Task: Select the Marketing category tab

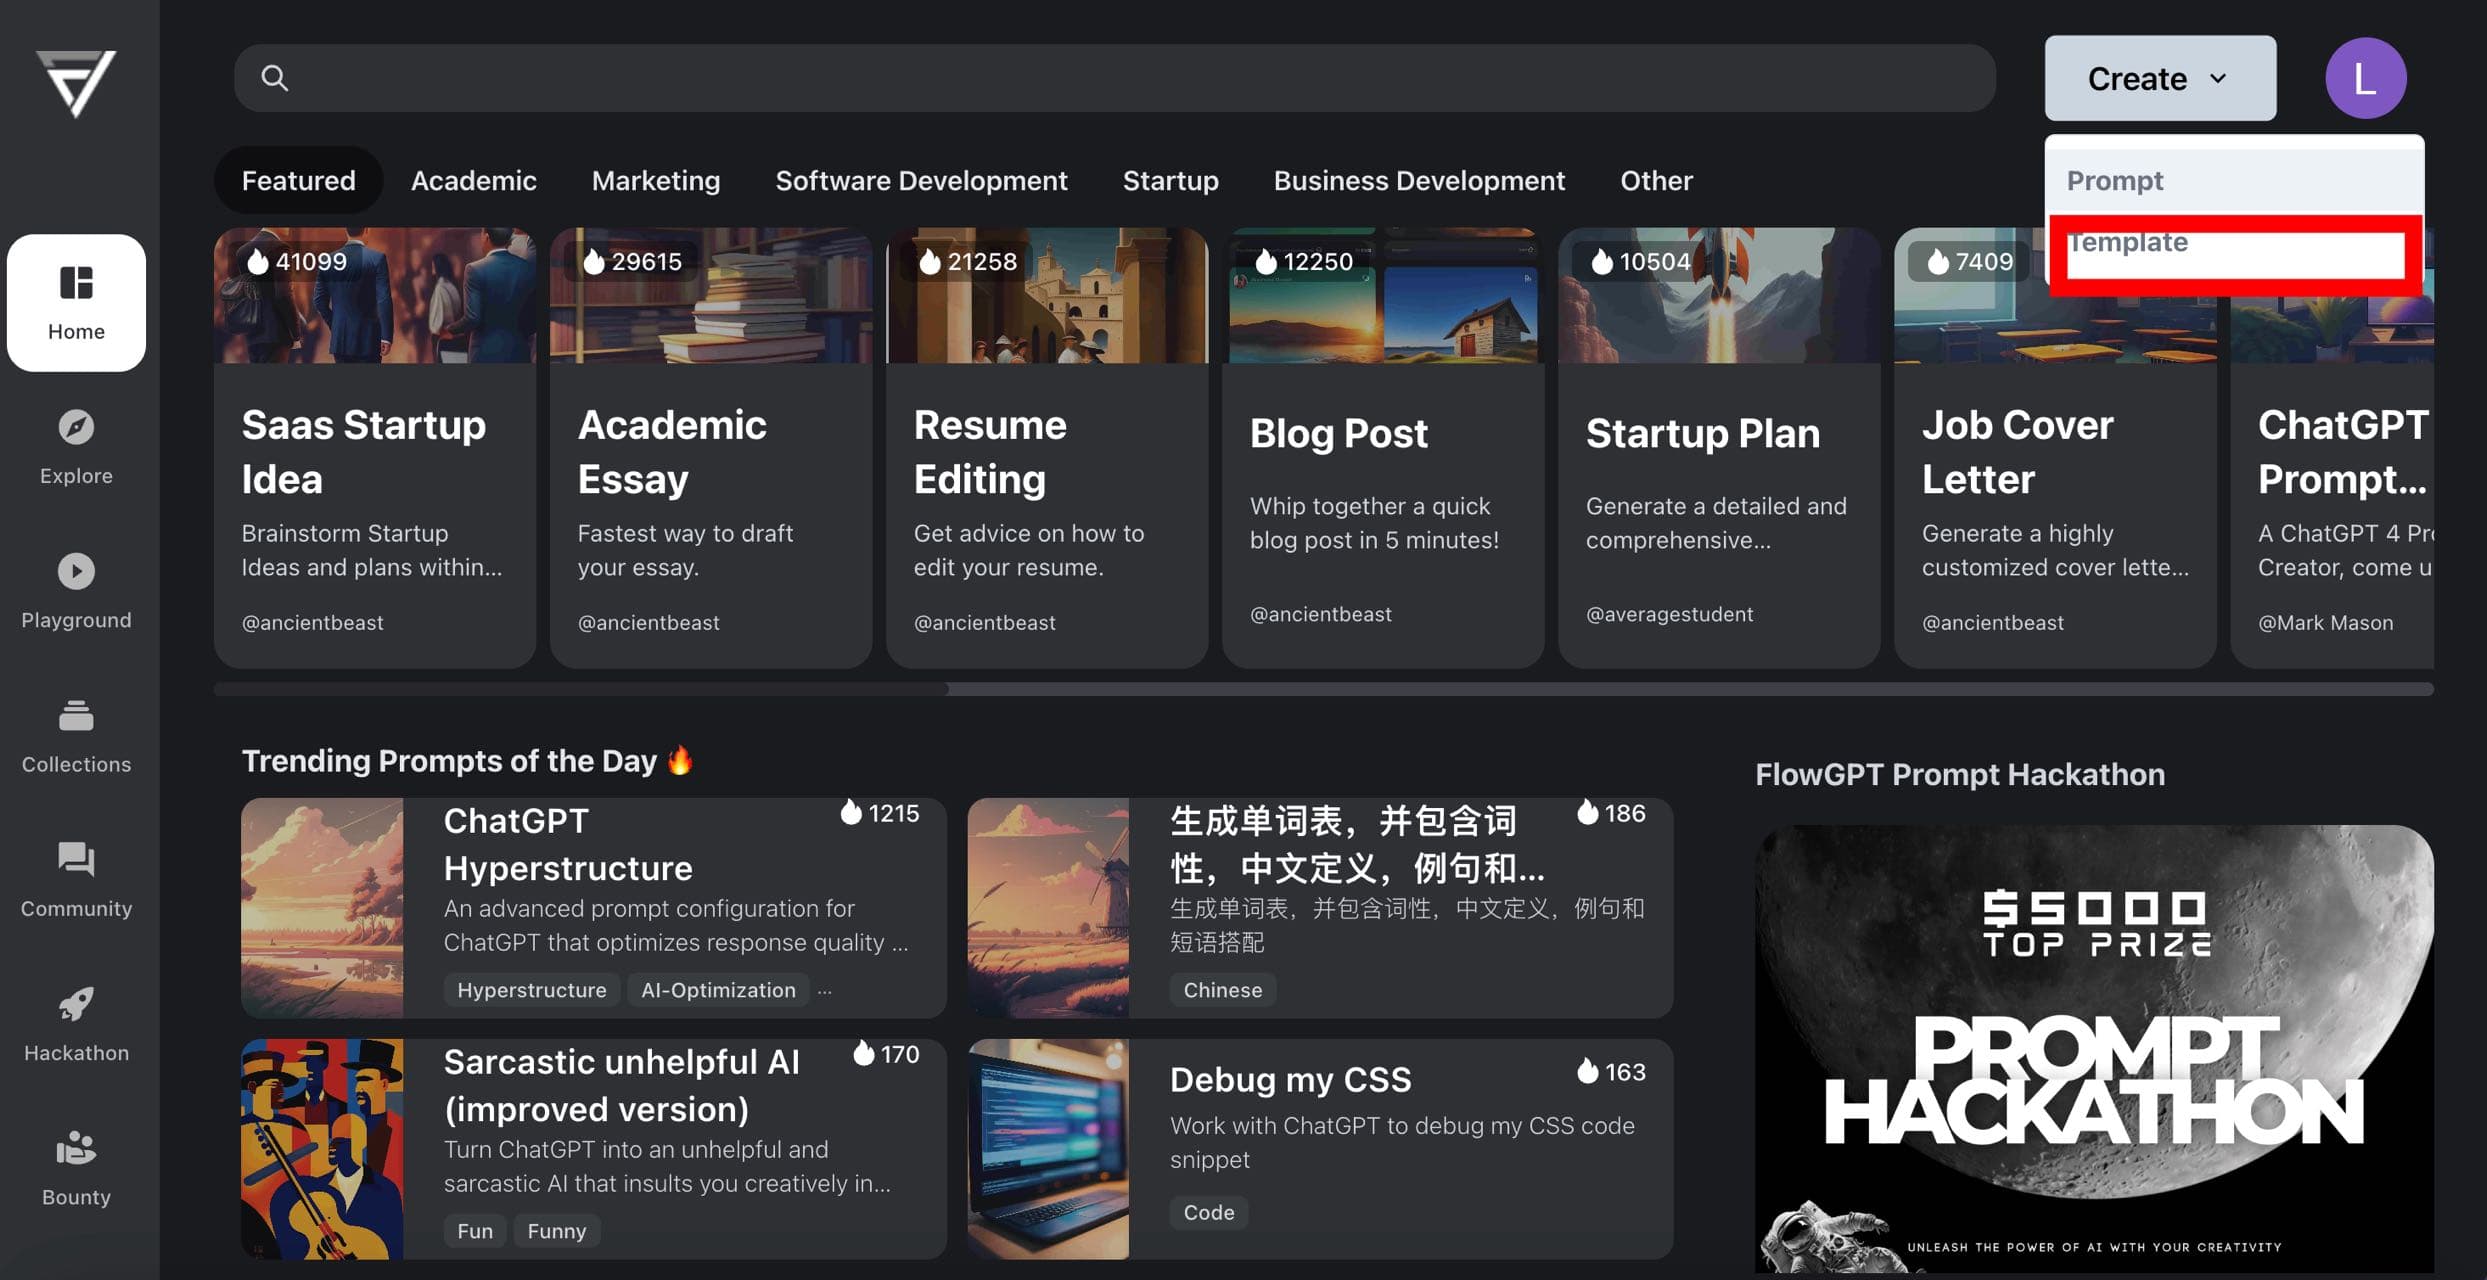Action: pos(656,180)
